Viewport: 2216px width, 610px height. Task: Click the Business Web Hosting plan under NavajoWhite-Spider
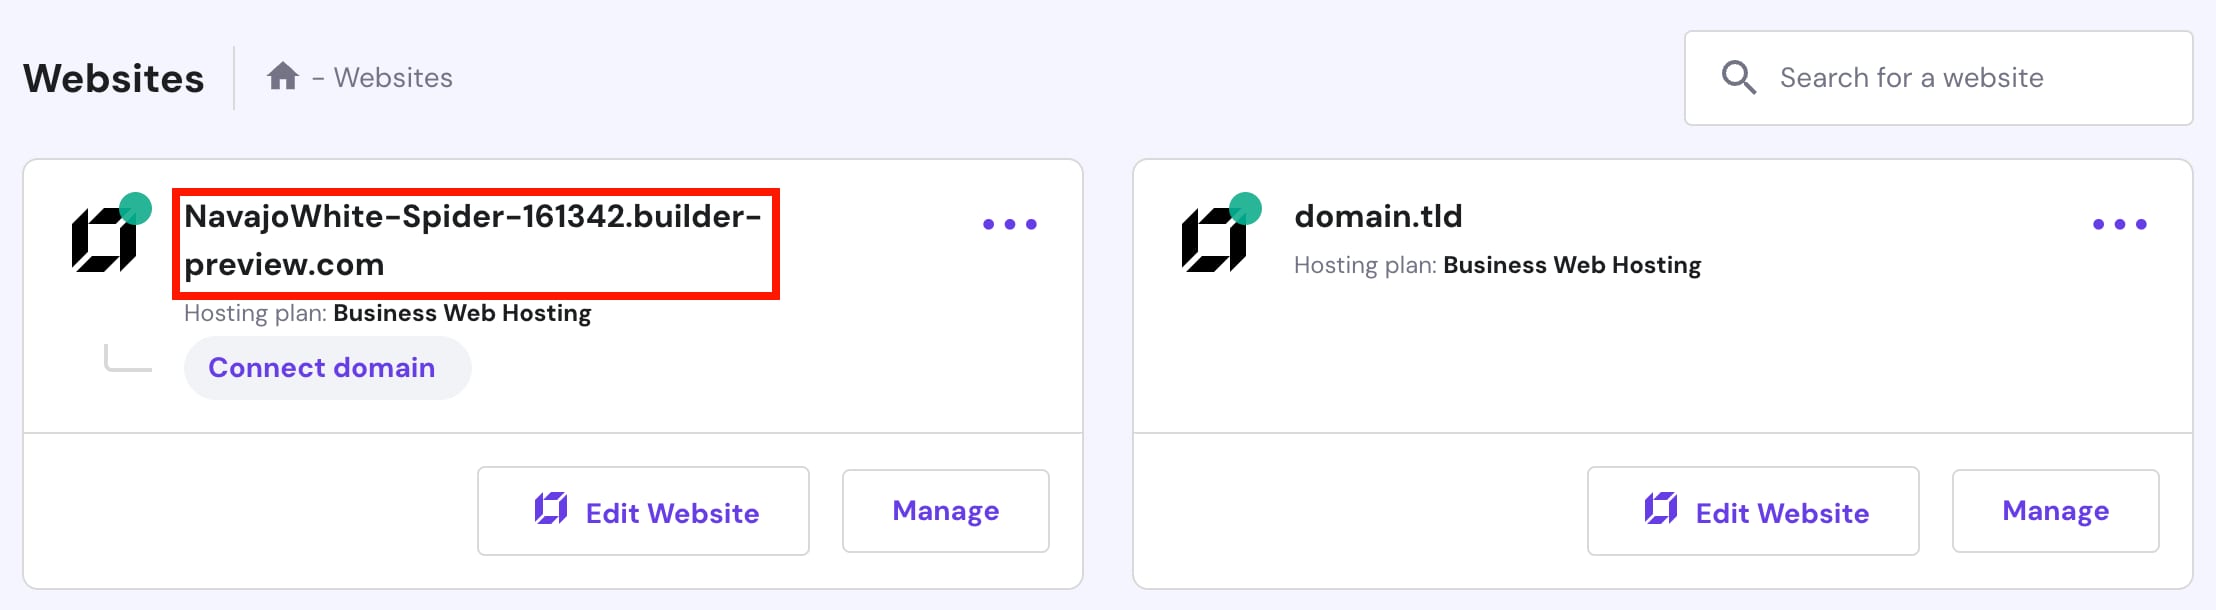(462, 313)
